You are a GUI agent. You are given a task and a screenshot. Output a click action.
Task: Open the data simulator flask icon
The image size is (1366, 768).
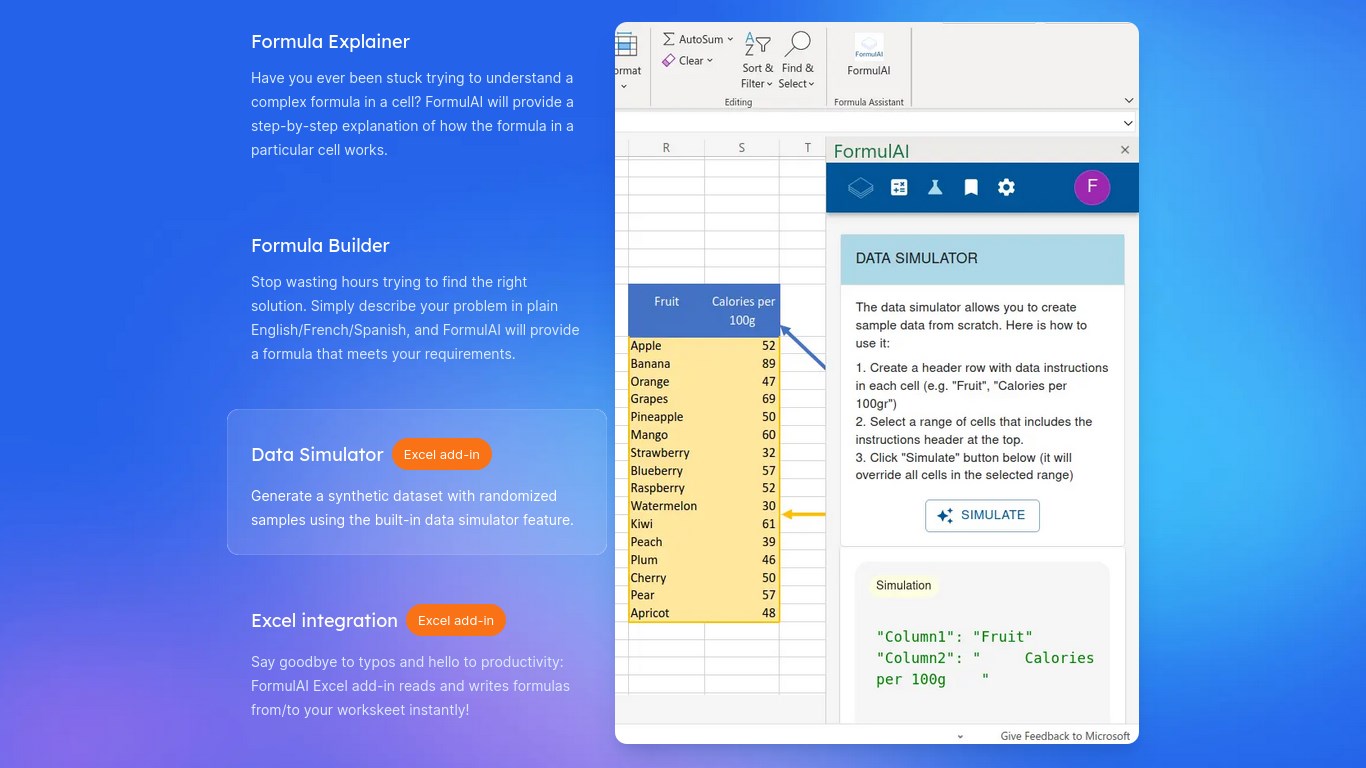coord(935,187)
